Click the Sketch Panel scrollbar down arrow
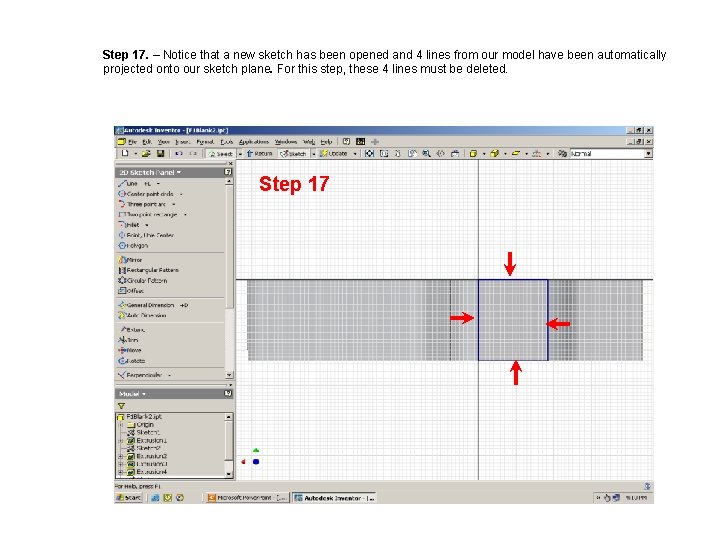The height and width of the screenshot is (540, 720). coord(229,375)
